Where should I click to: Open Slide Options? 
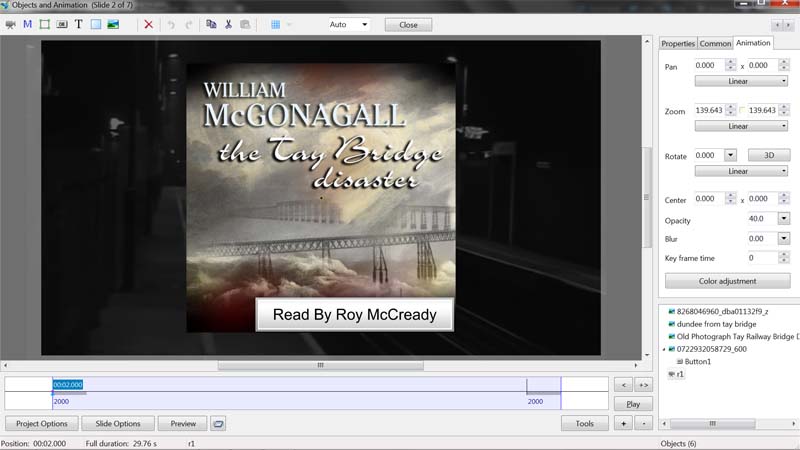click(118, 423)
